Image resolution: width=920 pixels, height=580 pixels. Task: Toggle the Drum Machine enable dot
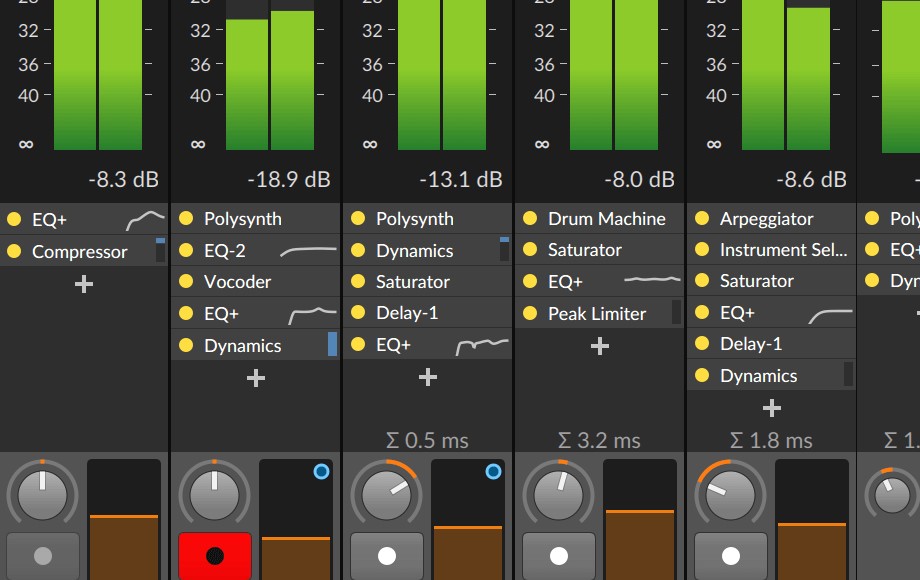pos(529,219)
